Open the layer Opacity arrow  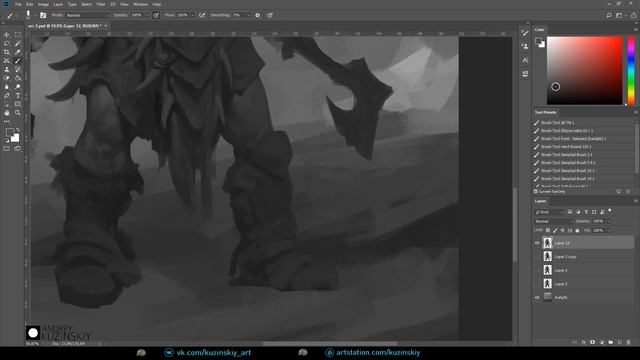click(609, 221)
